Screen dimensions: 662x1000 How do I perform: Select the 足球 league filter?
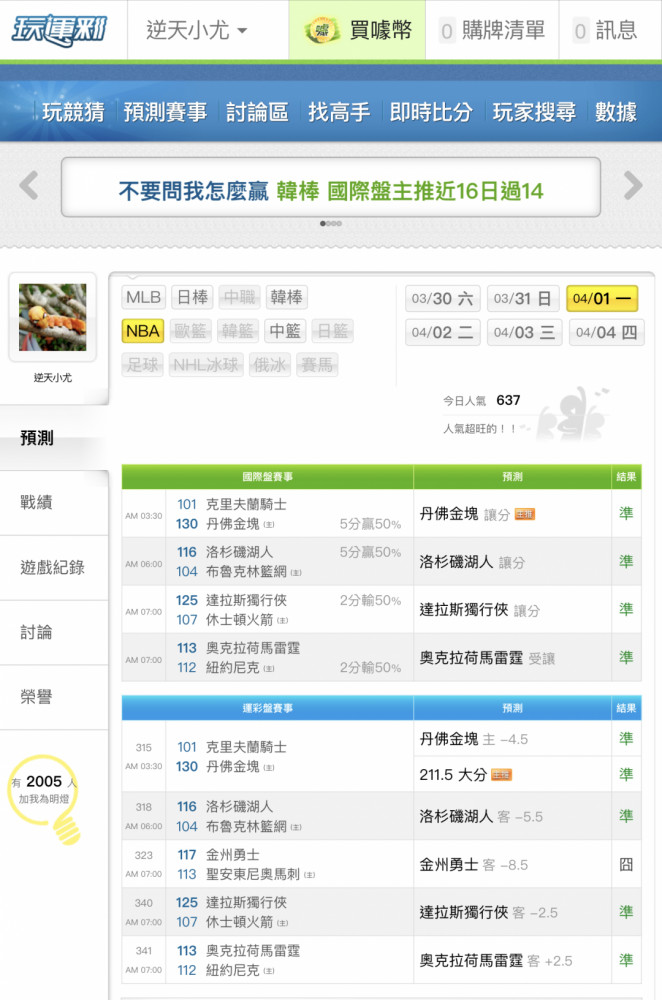142,365
